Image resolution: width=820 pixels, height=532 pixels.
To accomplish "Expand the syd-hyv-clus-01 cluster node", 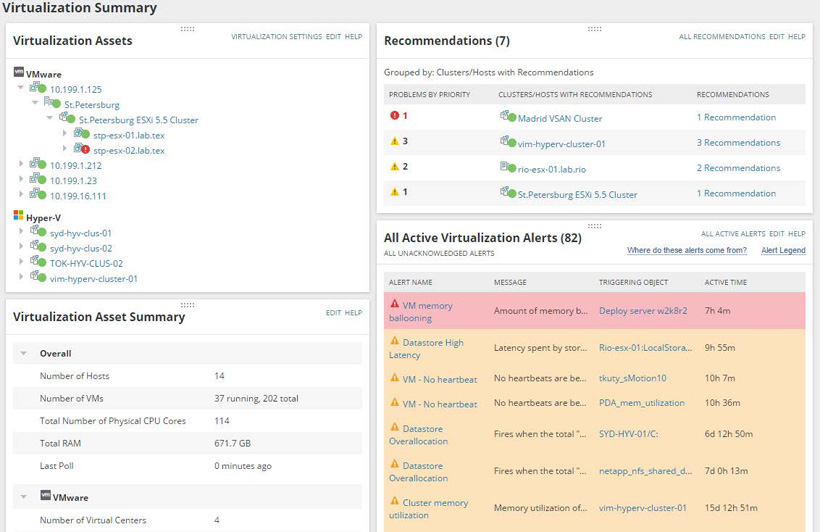I will tap(22, 233).
